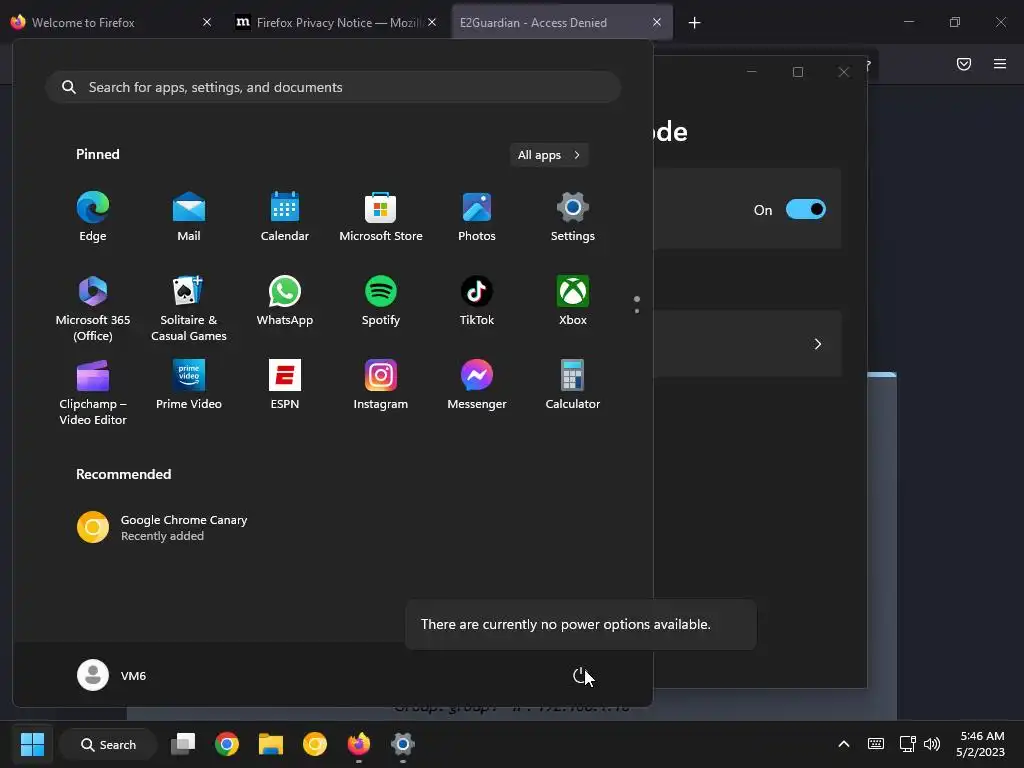This screenshot has width=1024, height=768.
Task: Launch Prime Video
Action: point(189,385)
